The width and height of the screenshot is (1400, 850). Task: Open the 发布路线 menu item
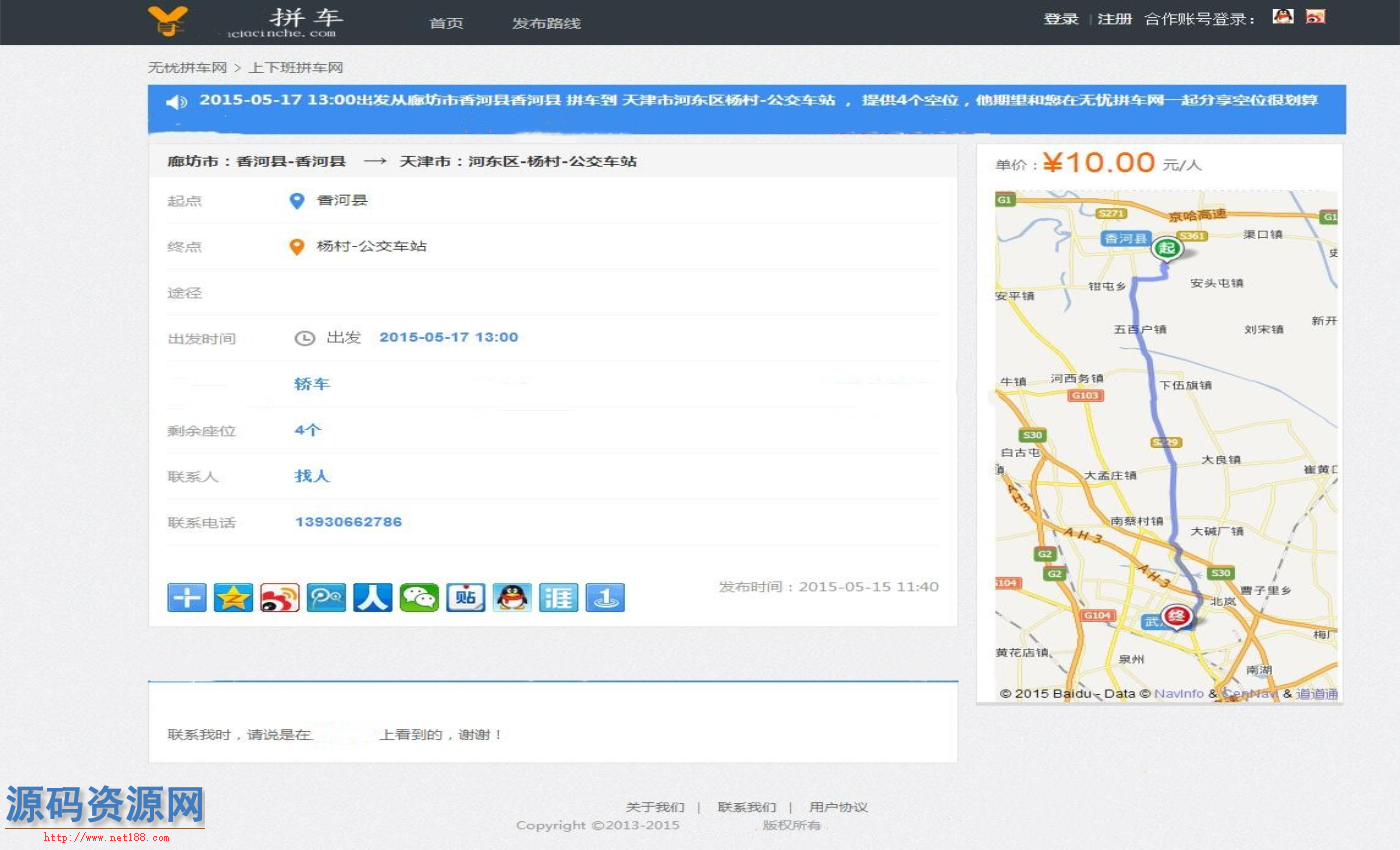(546, 23)
